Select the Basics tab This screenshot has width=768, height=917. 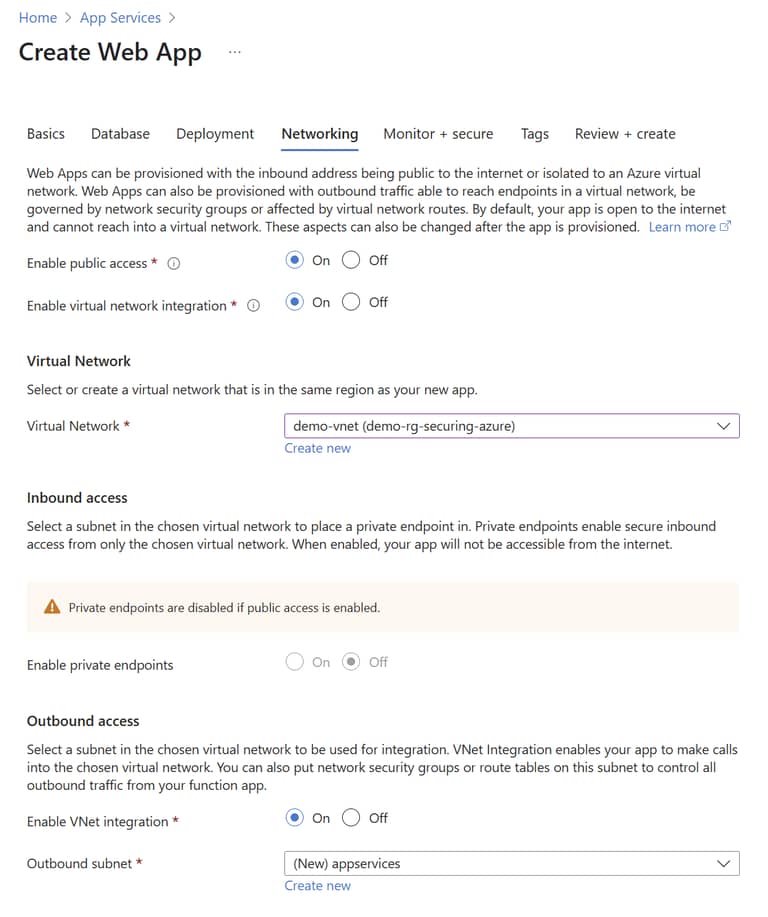[46, 133]
